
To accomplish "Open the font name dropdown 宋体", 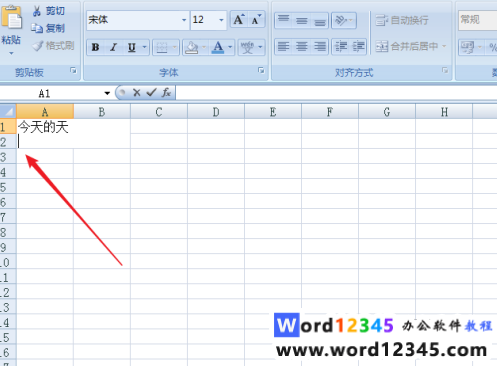I will click(184, 20).
